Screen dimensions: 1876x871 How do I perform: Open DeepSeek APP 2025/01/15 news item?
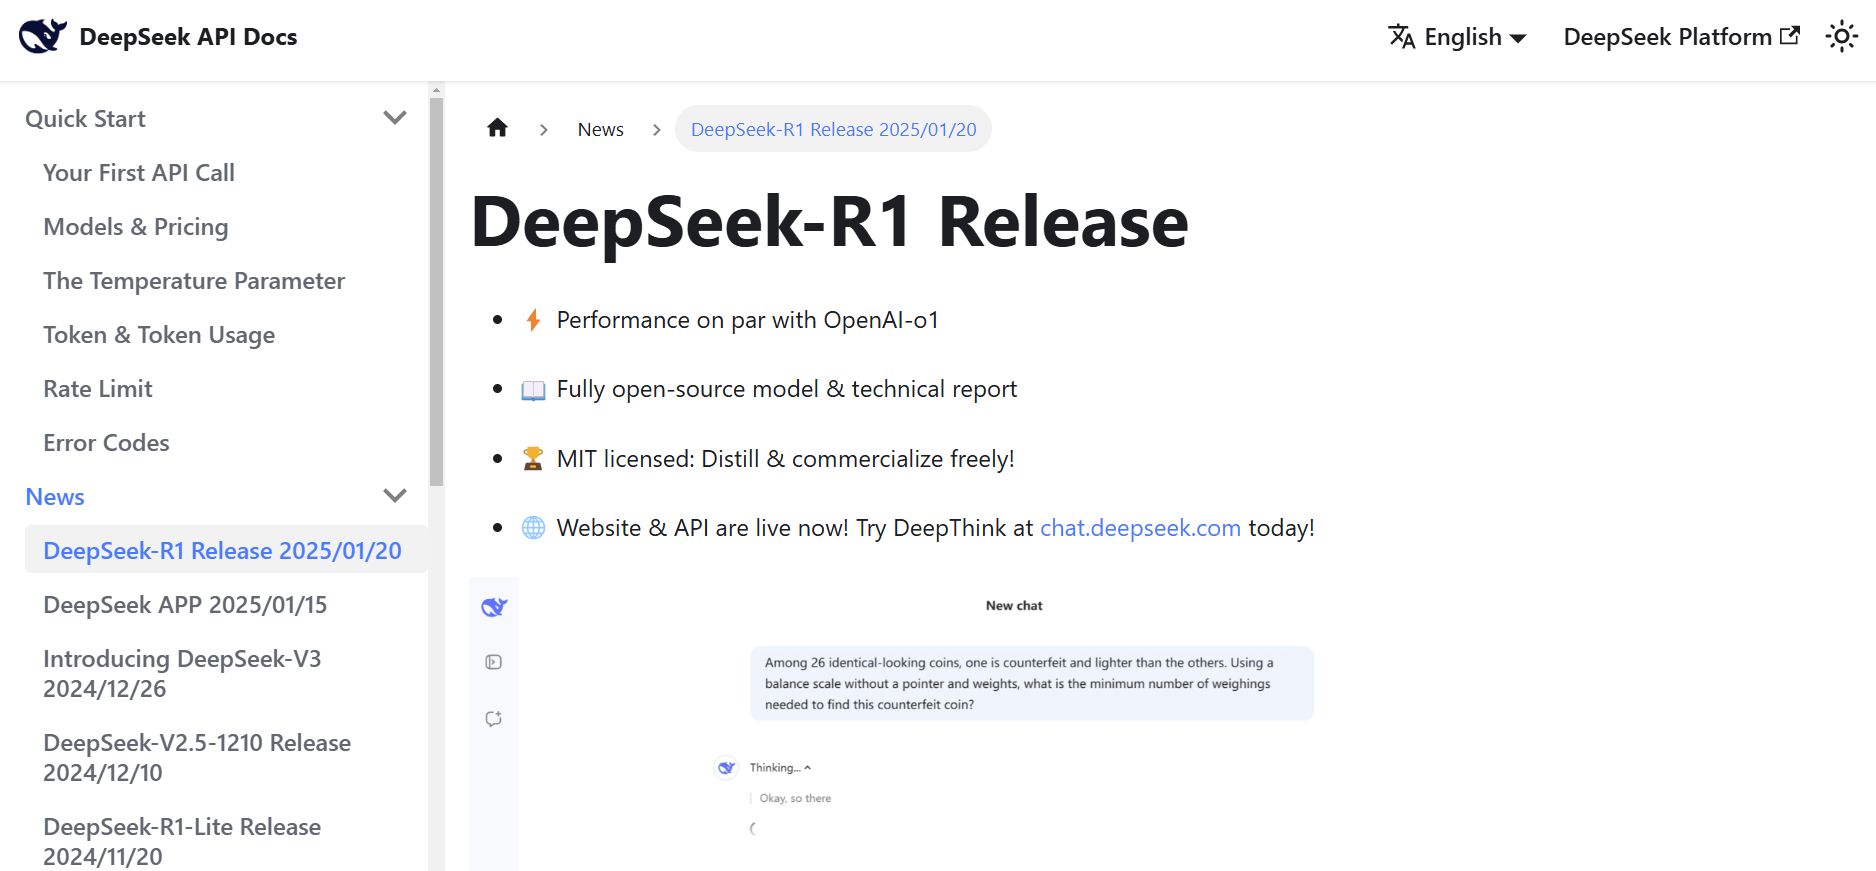click(x=185, y=605)
